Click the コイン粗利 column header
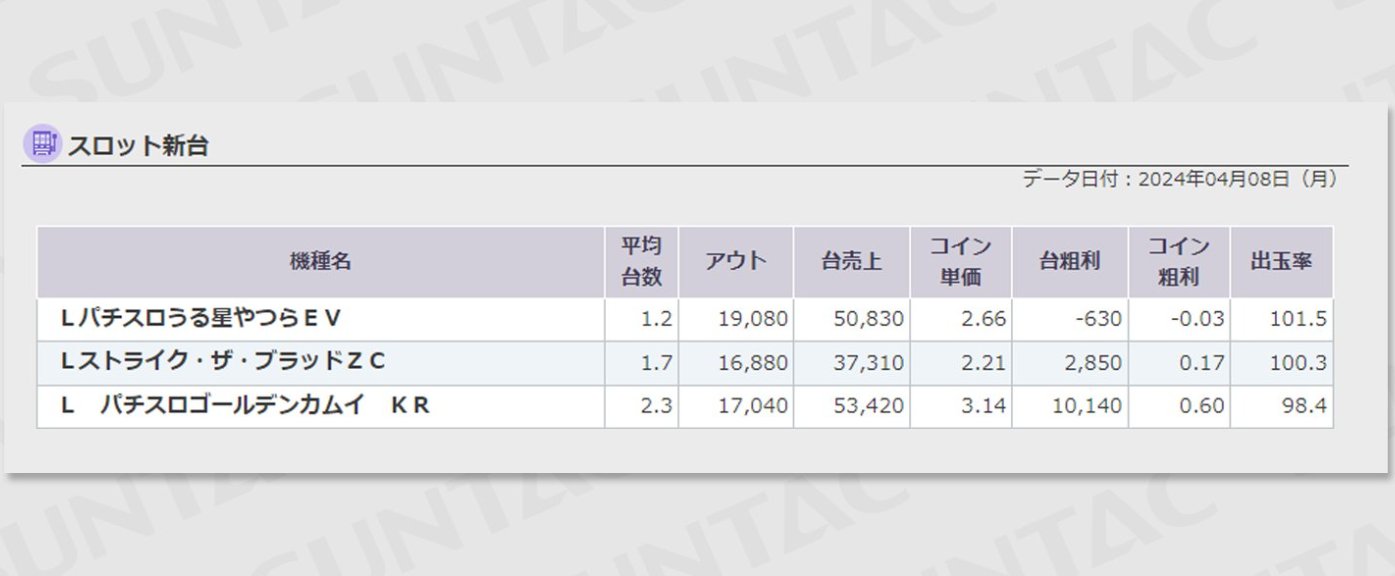The image size is (1395, 576). point(1179,262)
